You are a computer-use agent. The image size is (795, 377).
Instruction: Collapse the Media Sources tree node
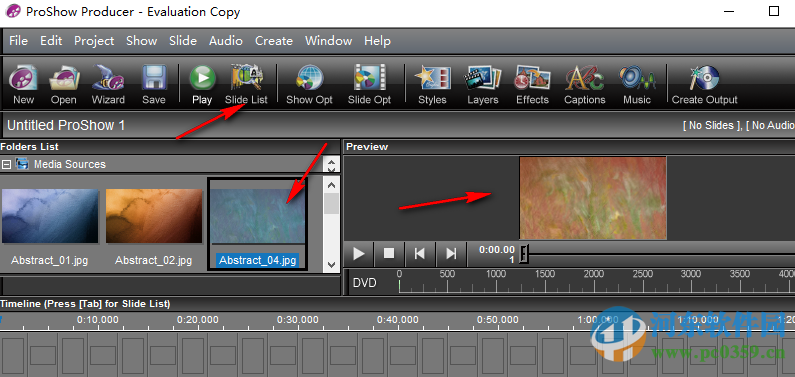pos(7,164)
